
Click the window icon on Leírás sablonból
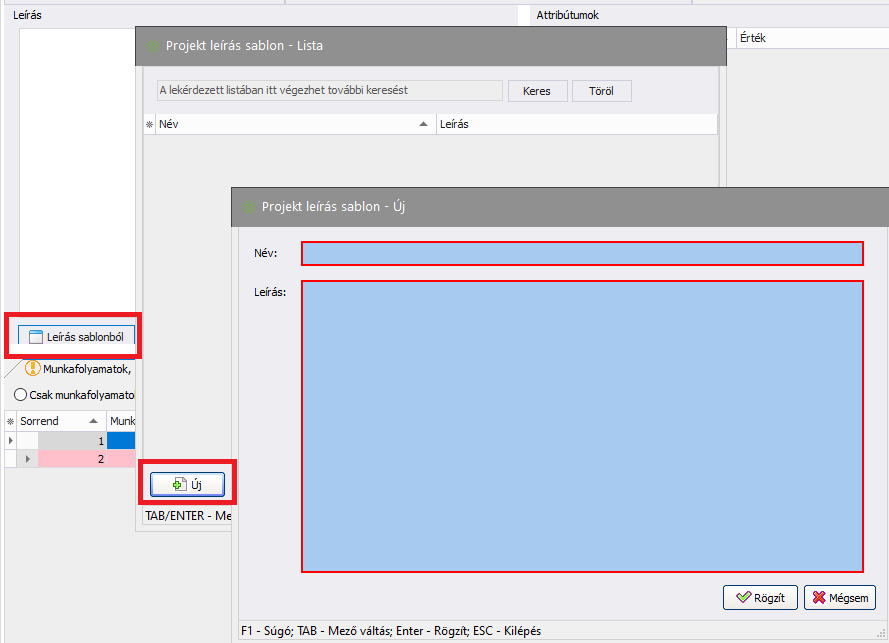click(36, 337)
